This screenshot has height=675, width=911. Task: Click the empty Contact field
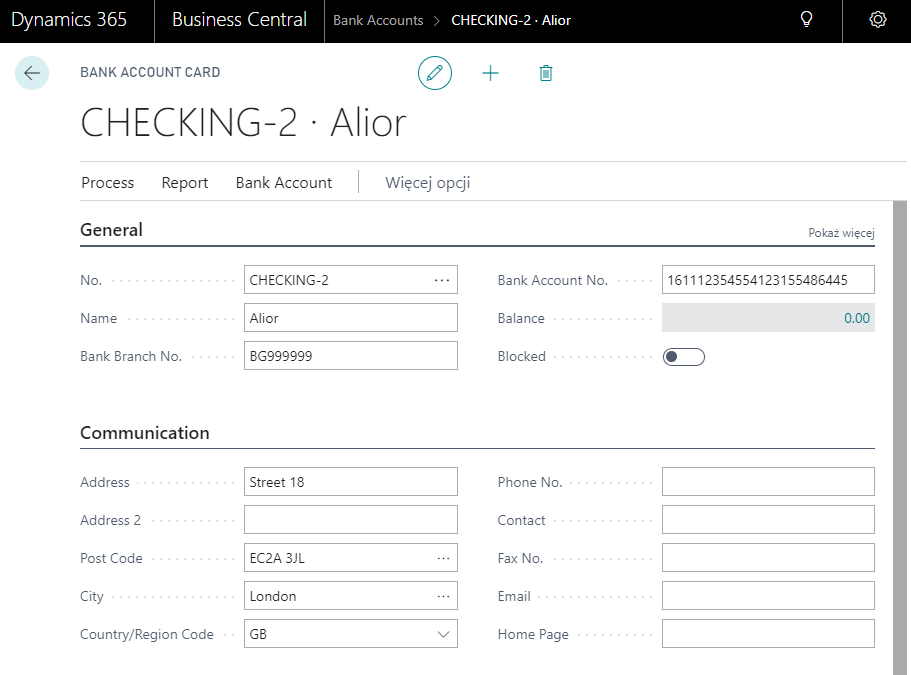768,520
